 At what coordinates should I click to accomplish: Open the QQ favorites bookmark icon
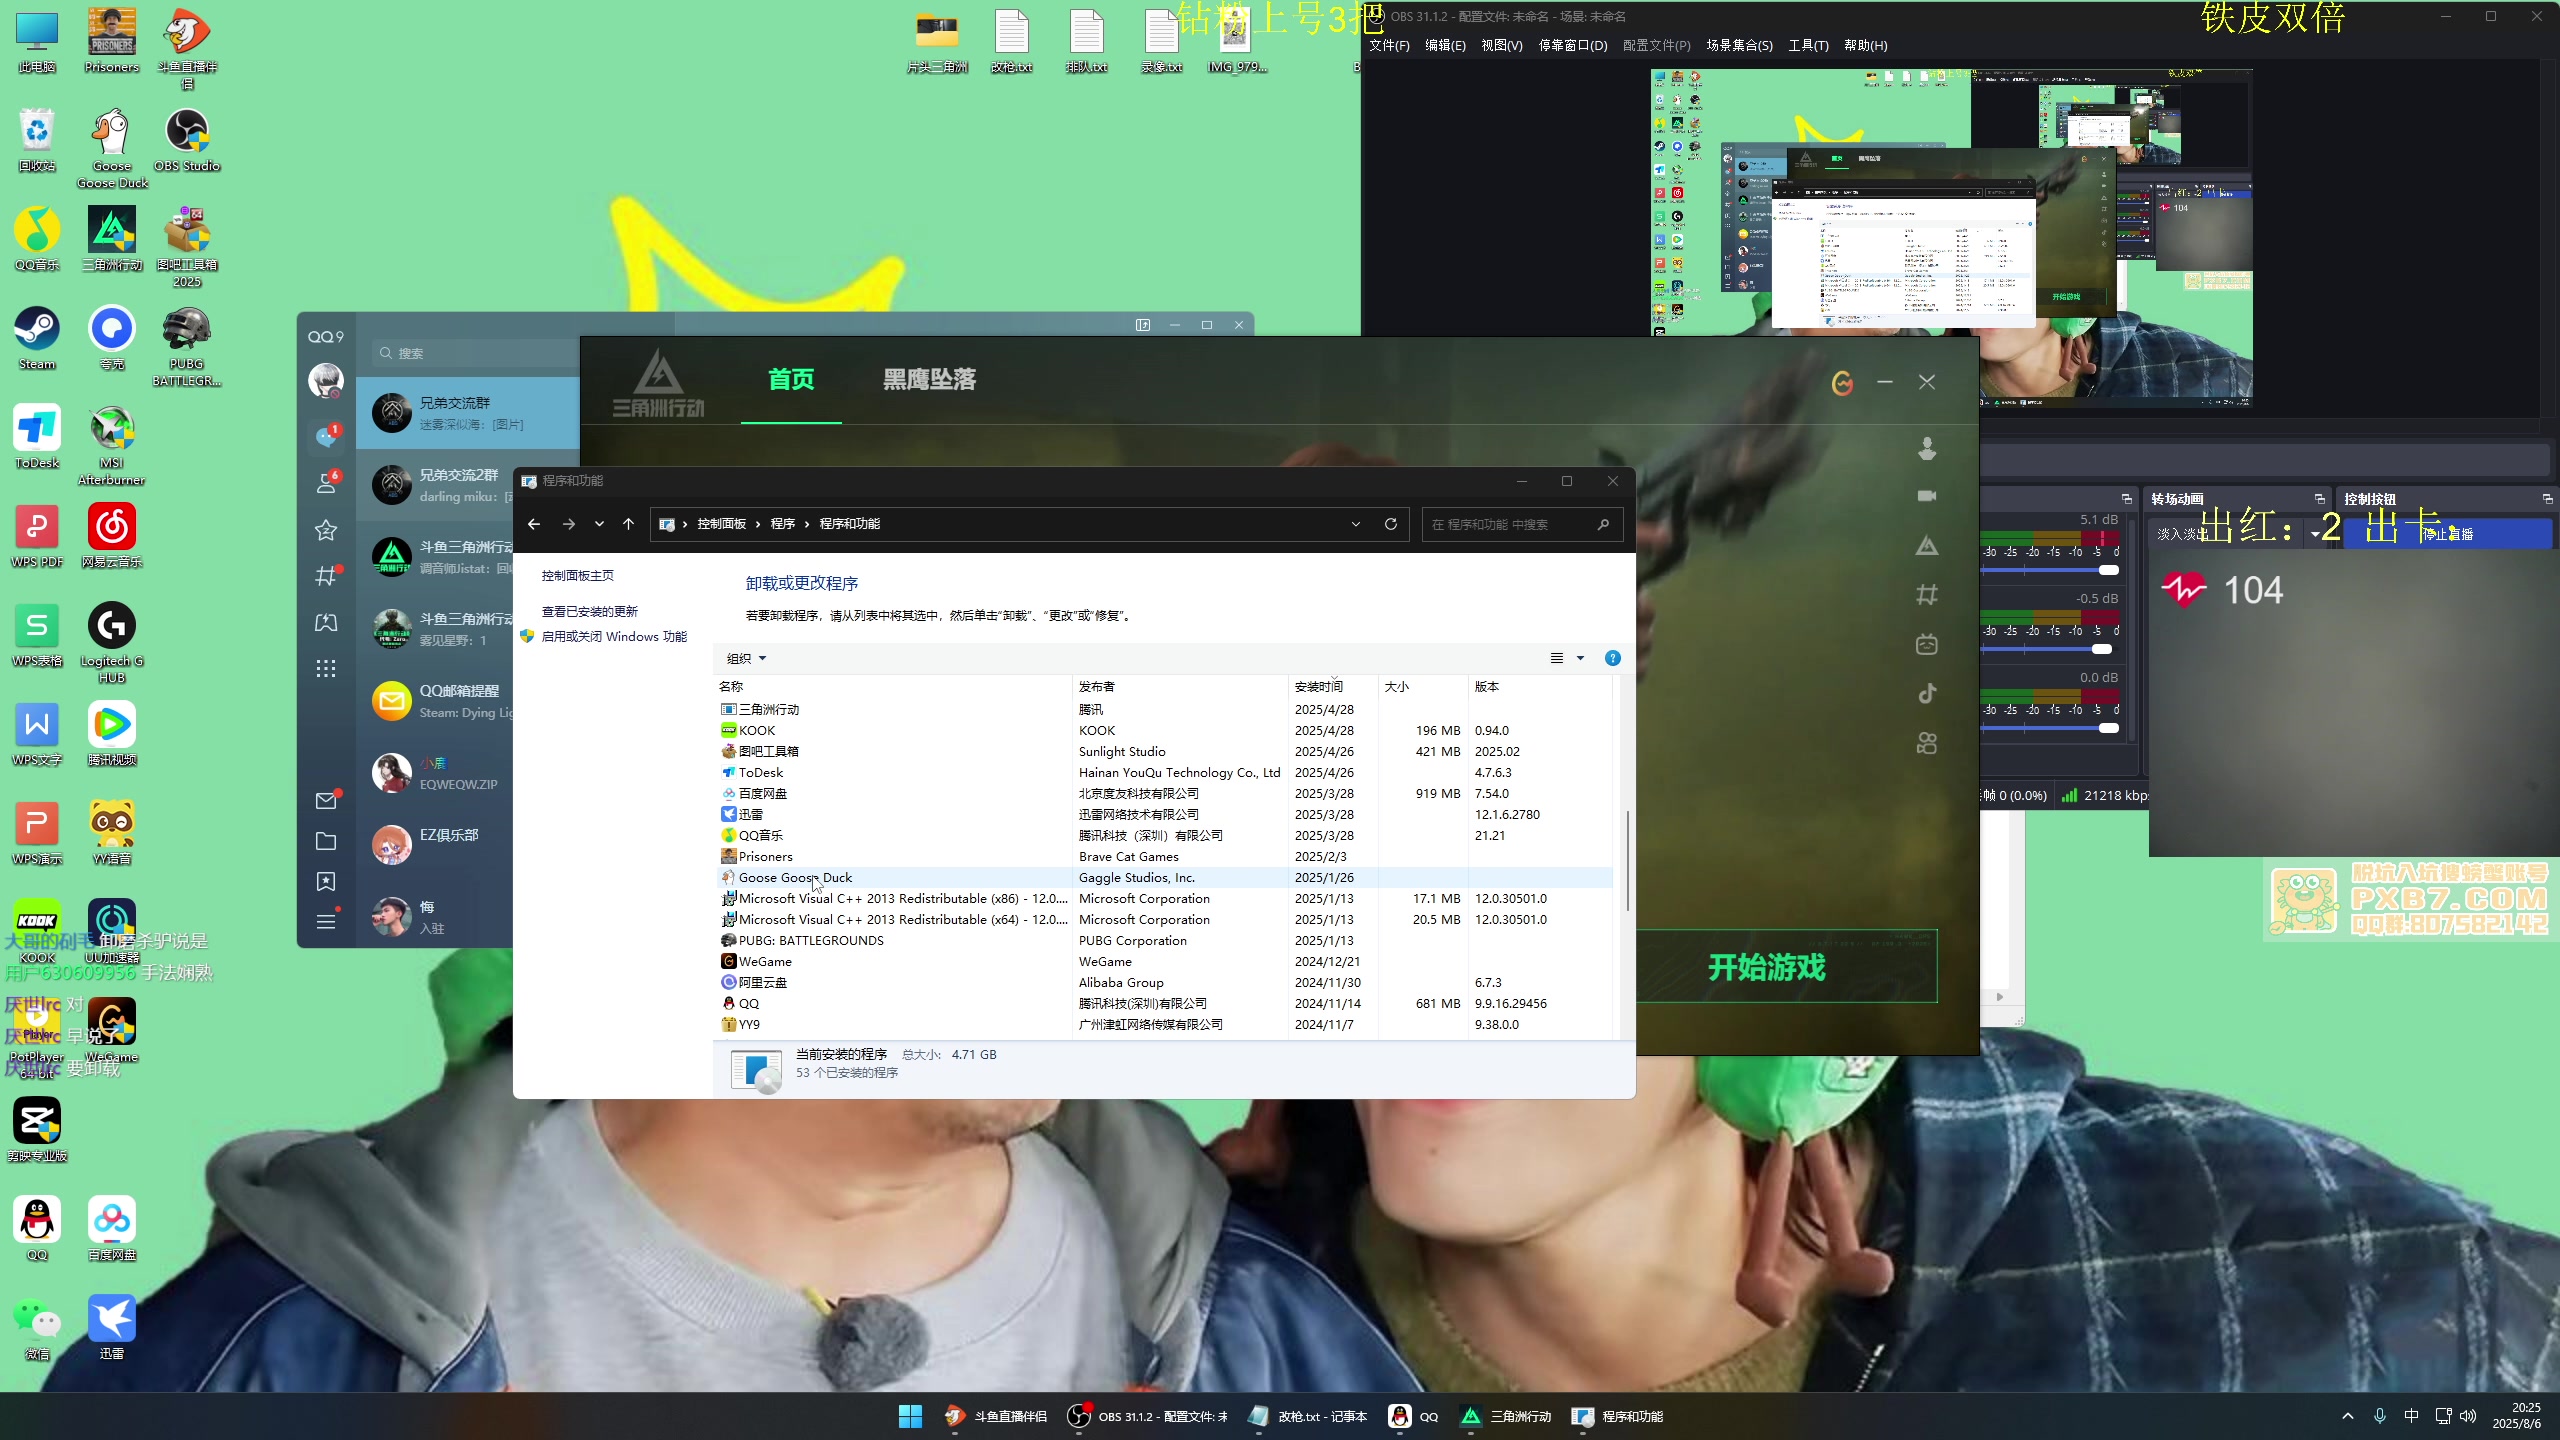pyautogui.click(x=326, y=882)
